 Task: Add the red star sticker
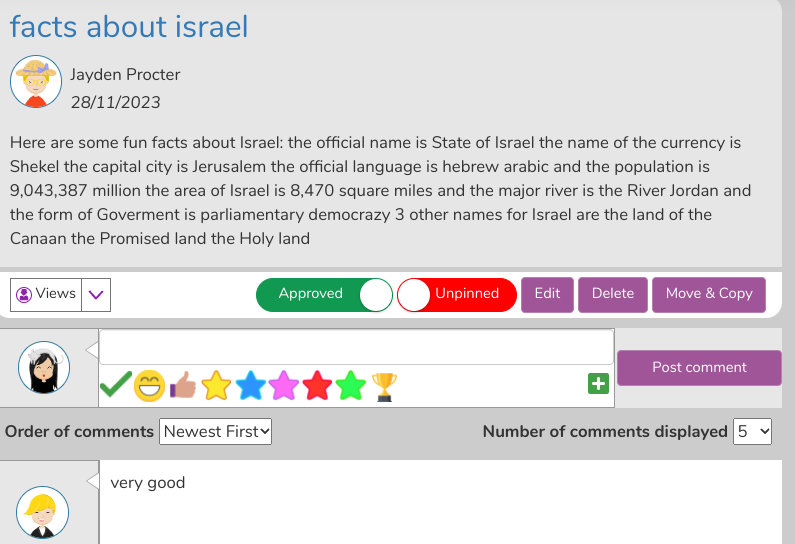click(317, 385)
